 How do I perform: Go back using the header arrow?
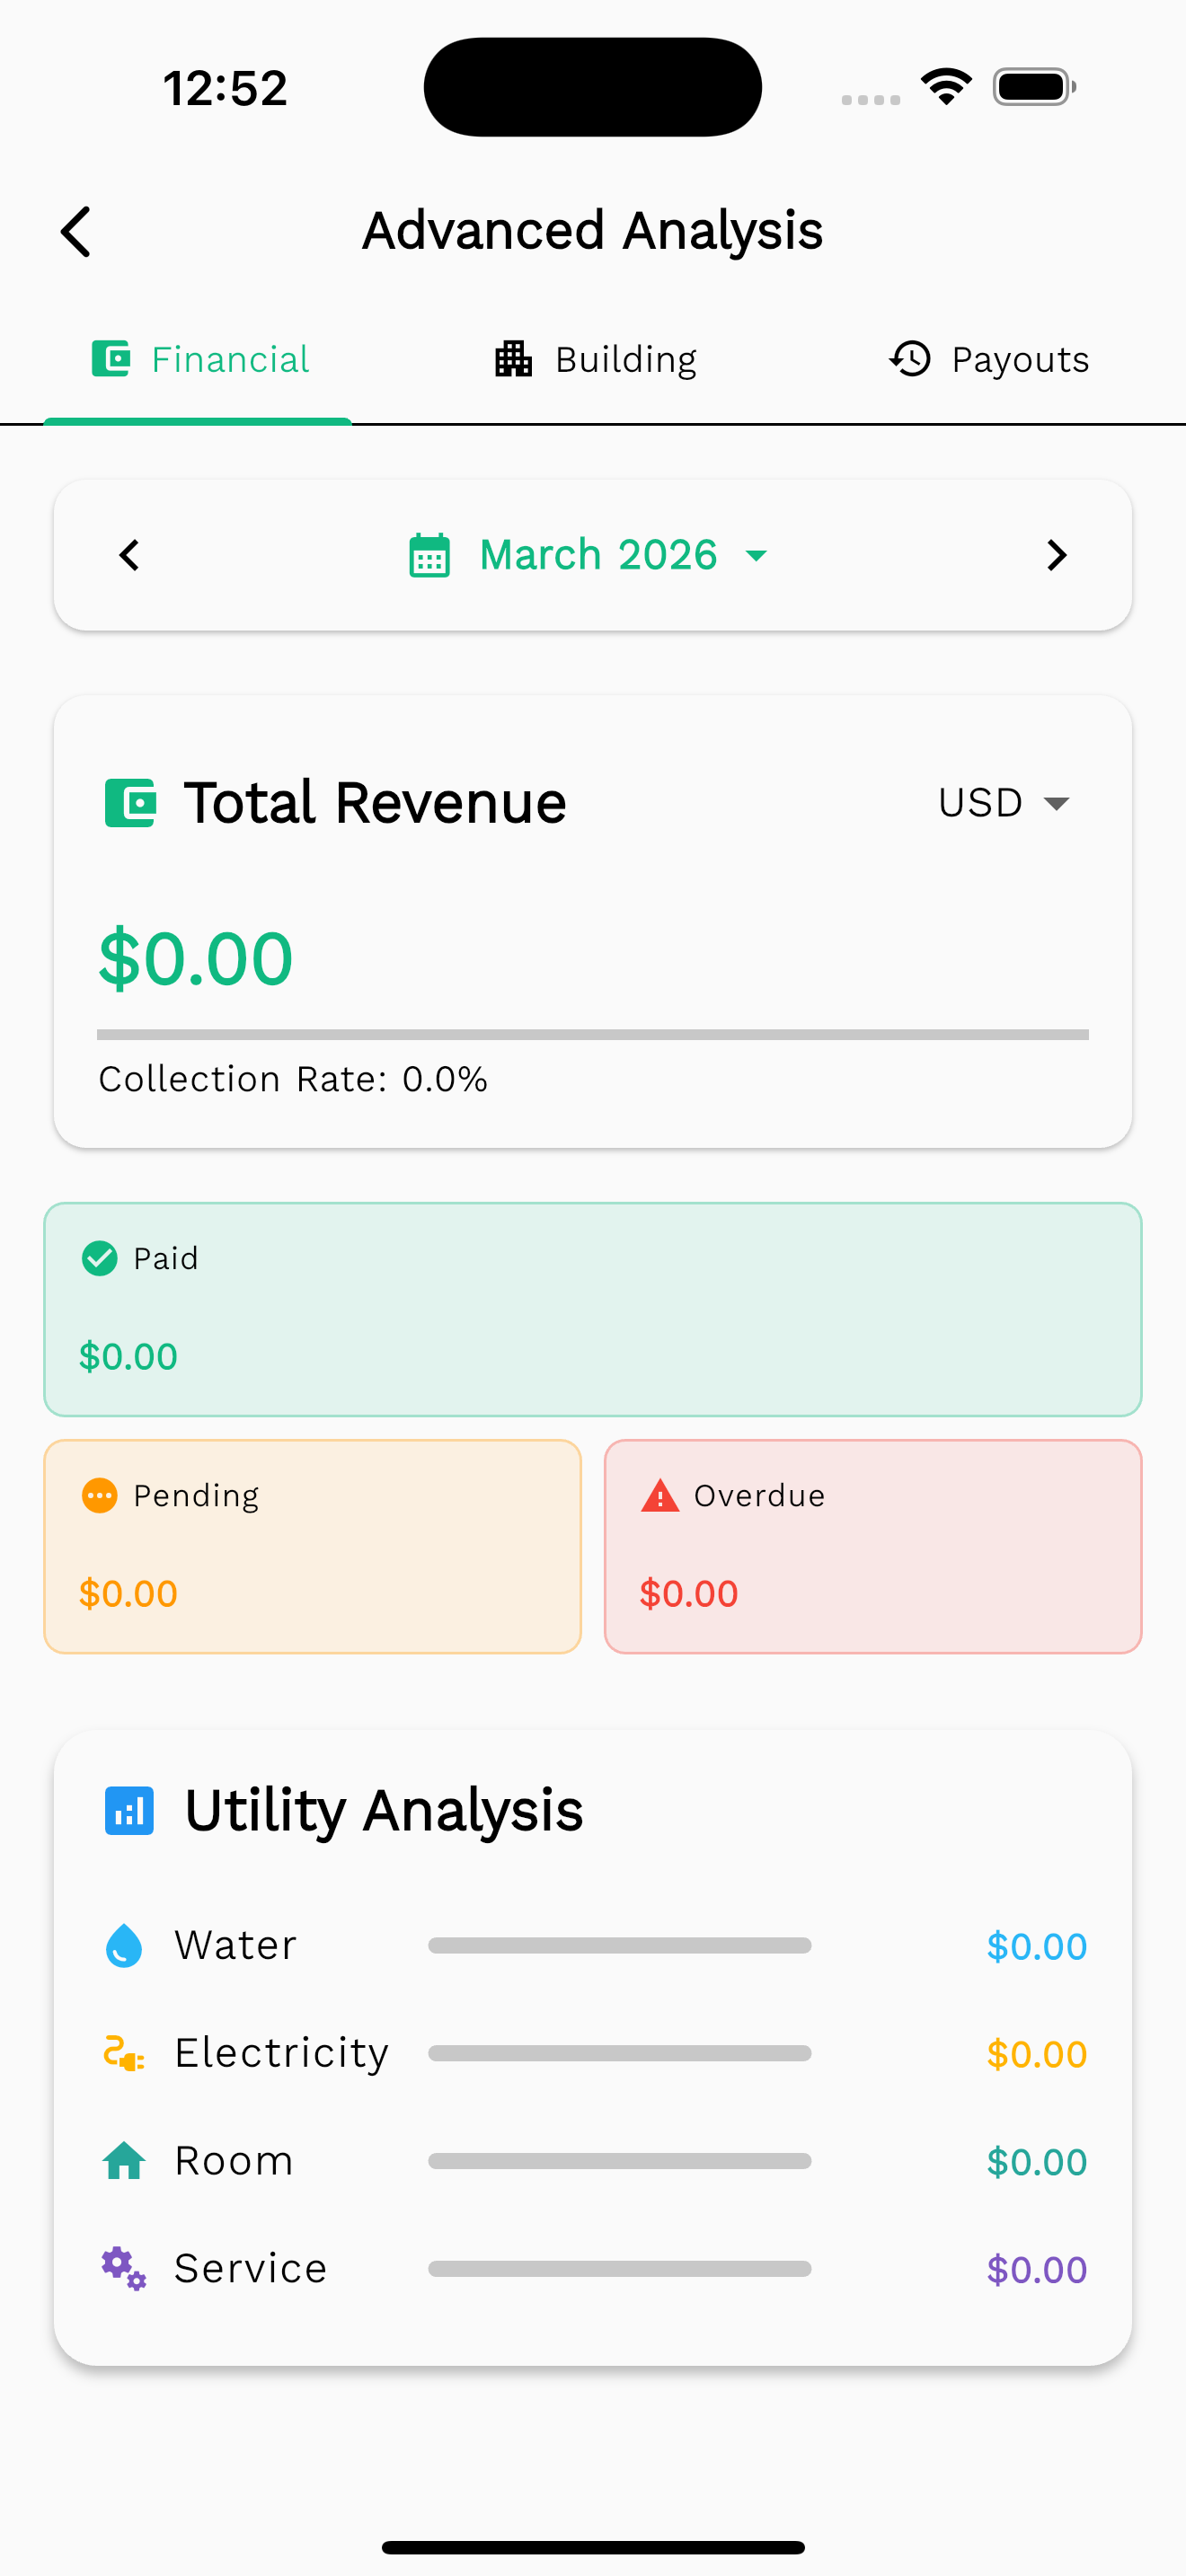click(76, 232)
